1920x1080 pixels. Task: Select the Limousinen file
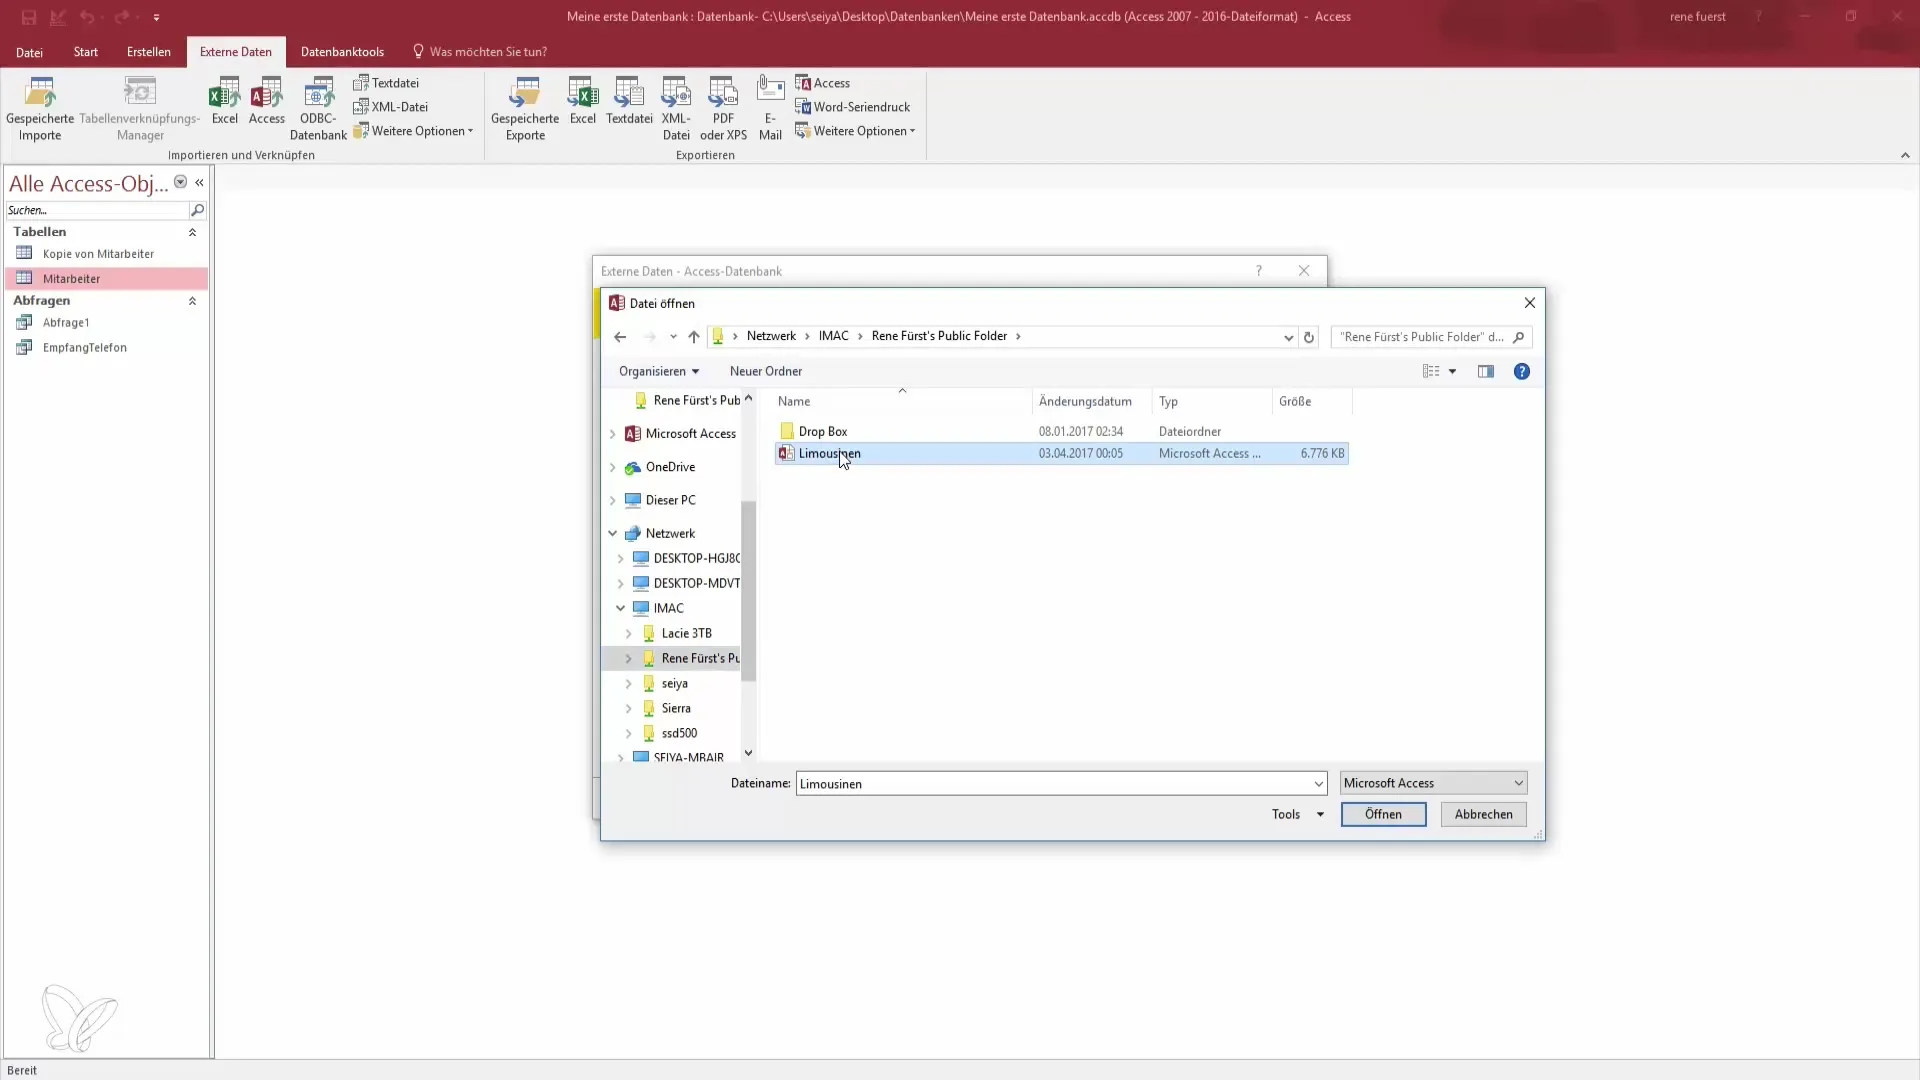tap(1061, 453)
